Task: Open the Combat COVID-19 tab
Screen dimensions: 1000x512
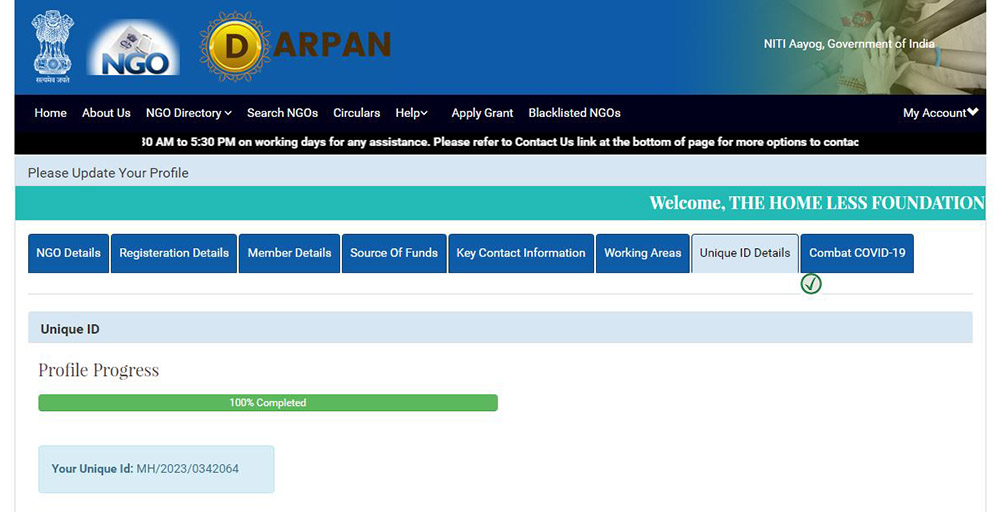Action: point(857,253)
